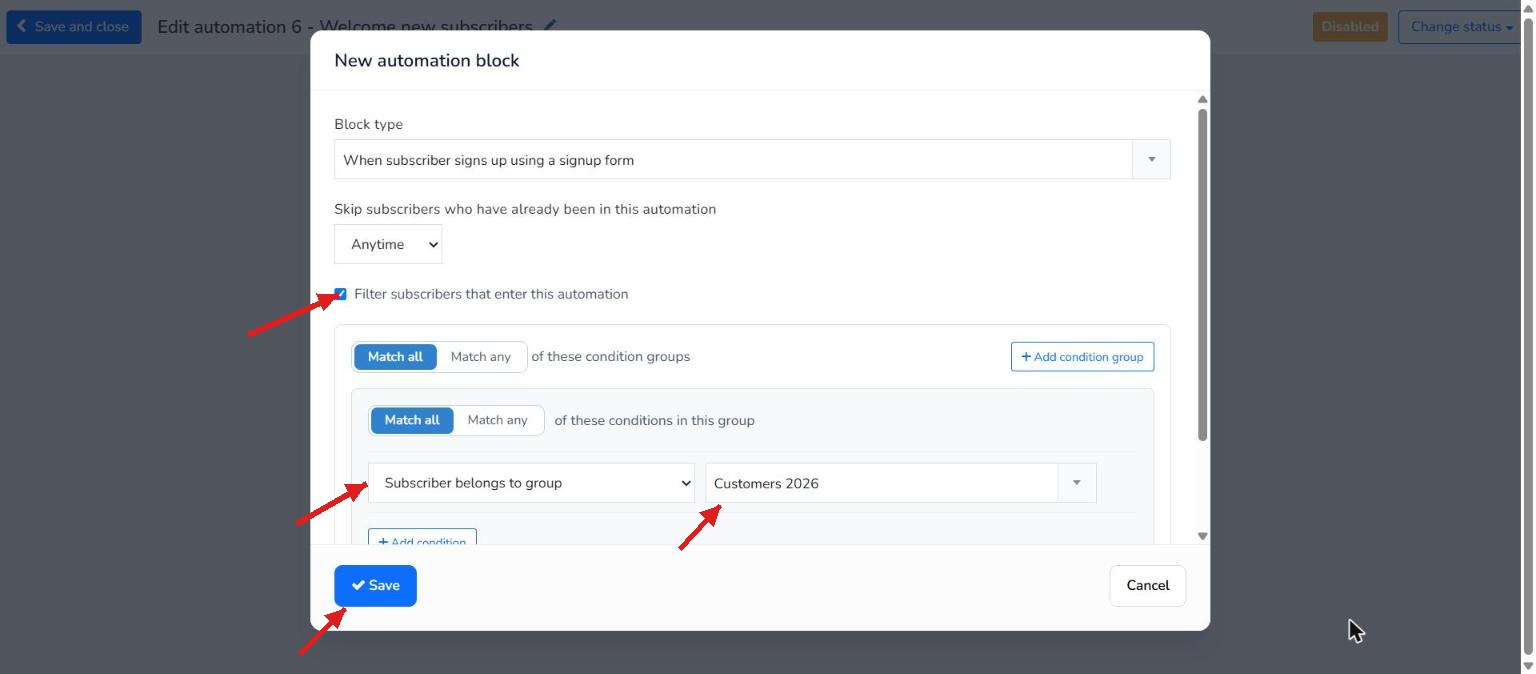The image size is (1536, 674).
Task: Click the dialog vertical scrollbar thumb
Action: click(1203, 274)
